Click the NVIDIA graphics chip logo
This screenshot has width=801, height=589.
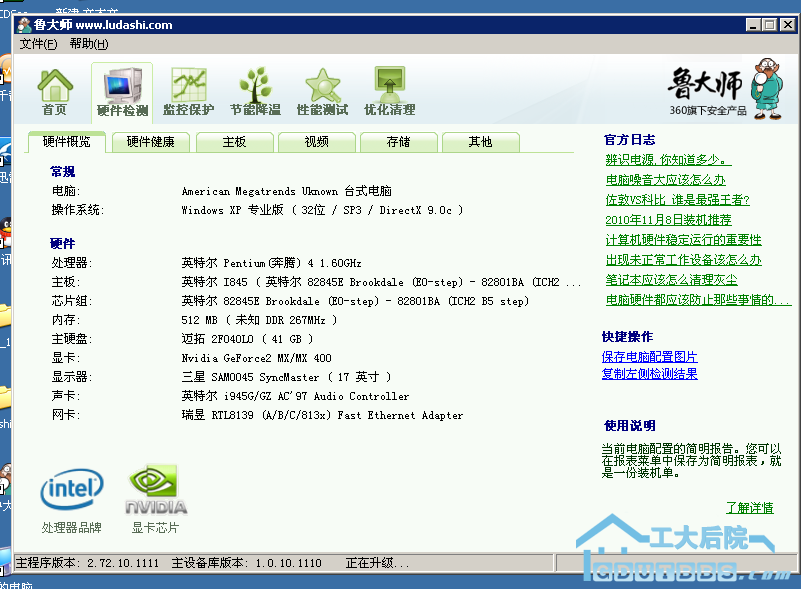tap(156, 489)
